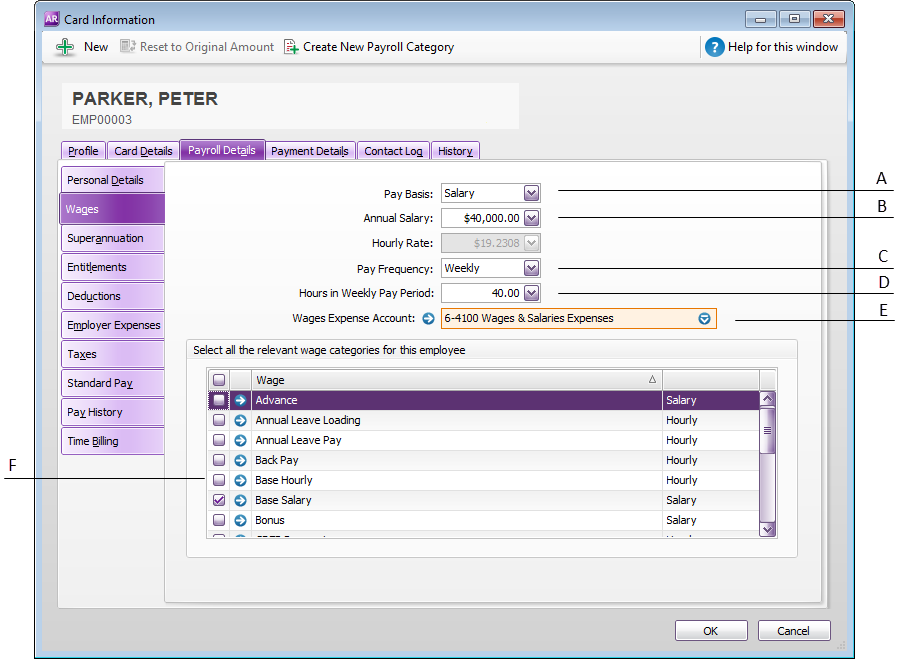
Task: Expand the Wages Expense Account dropdown arrow
Action: coord(704,319)
